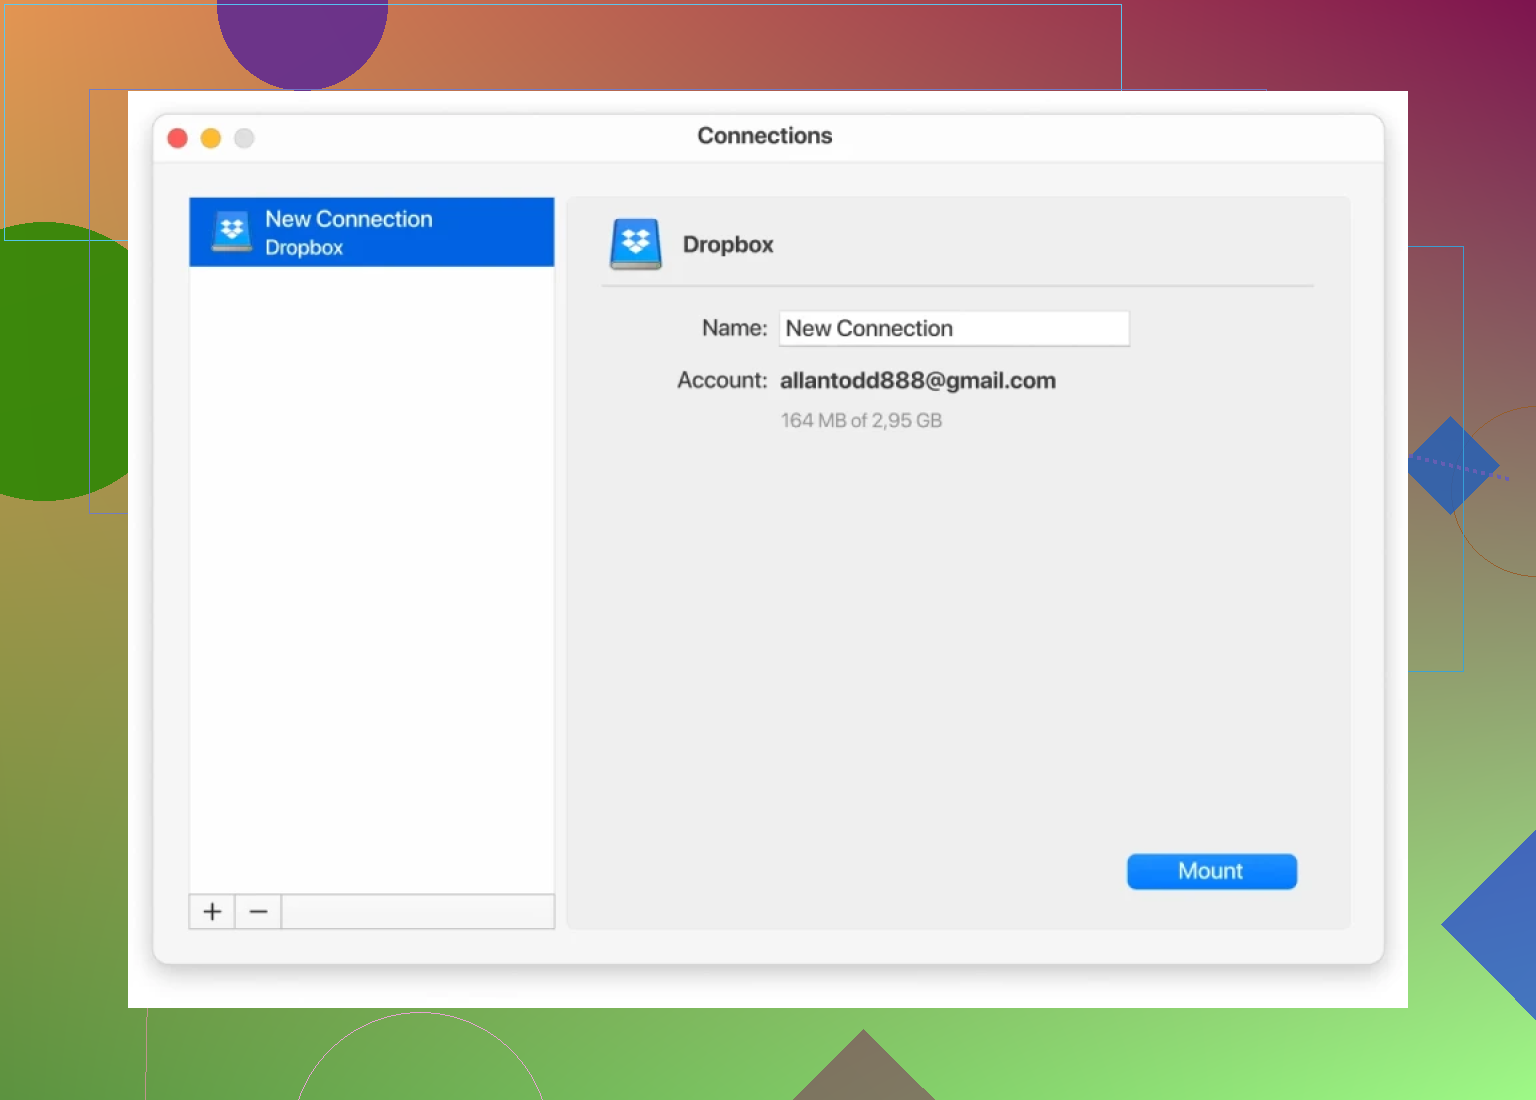Click the storage usage text 164 MB of 2,95 GB
Image resolution: width=1536 pixels, height=1100 pixels.
pyautogui.click(x=861, y=420)
